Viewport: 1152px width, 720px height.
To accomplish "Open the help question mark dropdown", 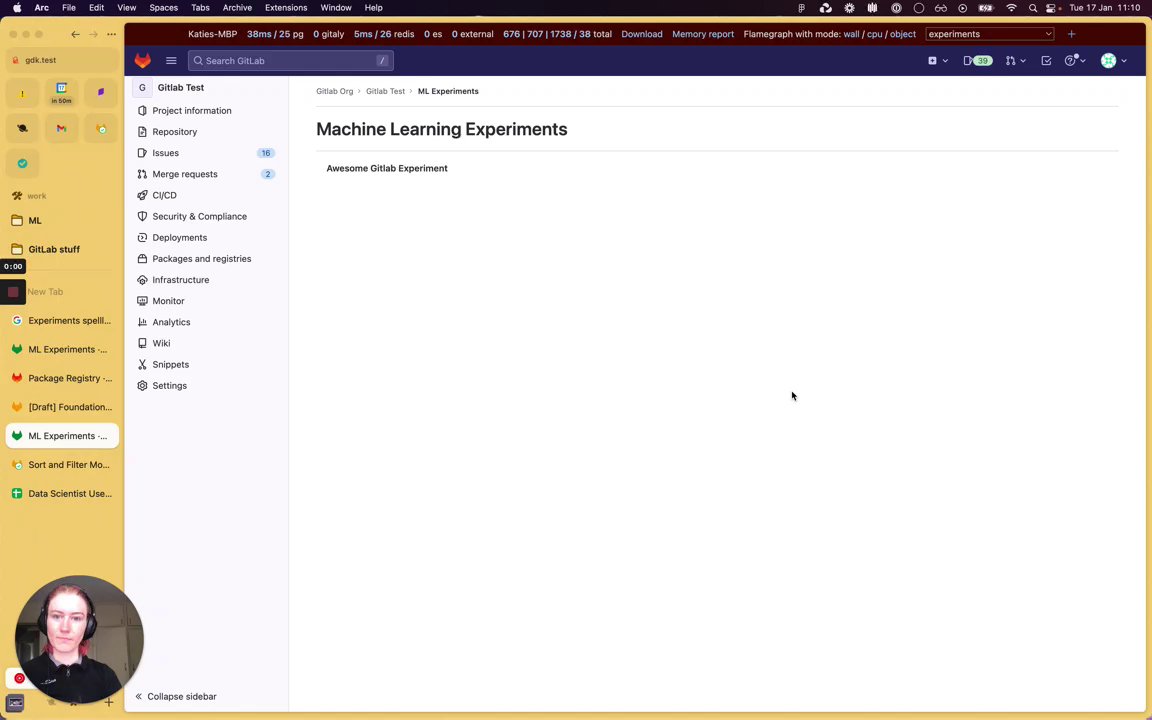I will pyautogui.click(x=1075, y=61).
